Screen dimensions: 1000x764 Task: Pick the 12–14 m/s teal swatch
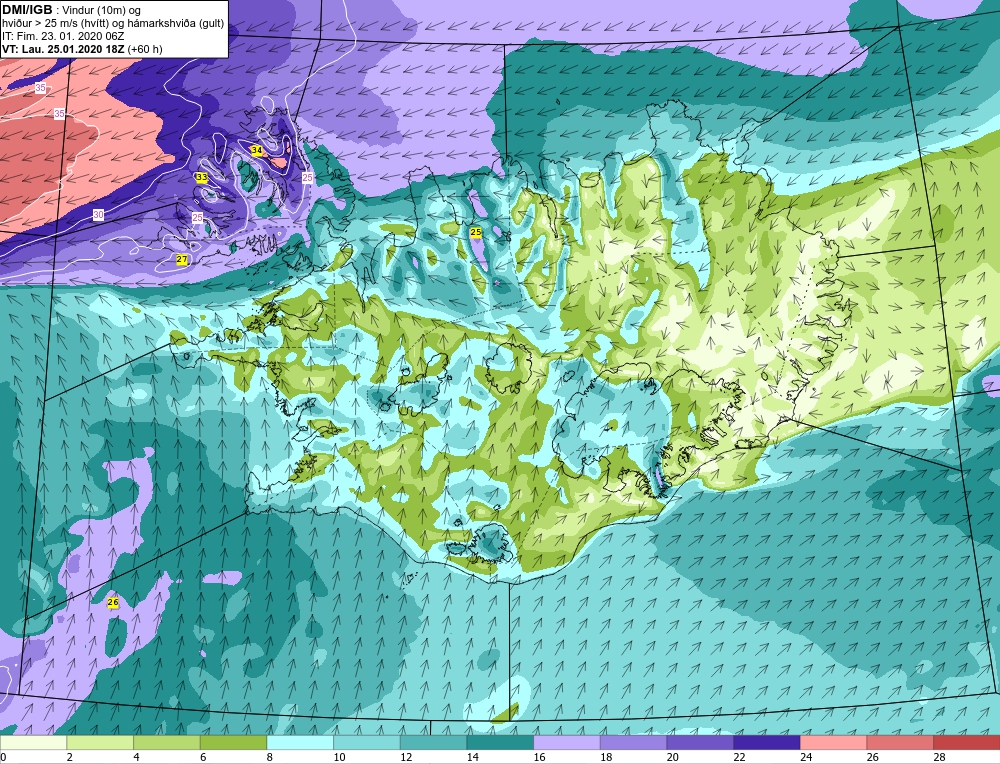(x=433, y=742)
